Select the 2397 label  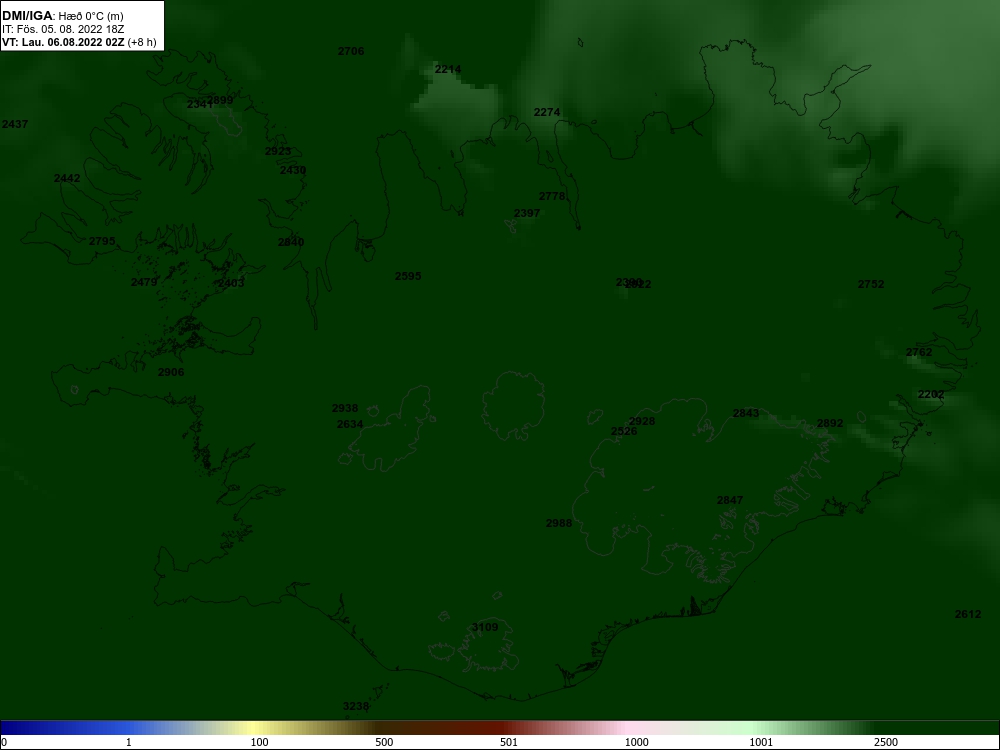point(527,213)
